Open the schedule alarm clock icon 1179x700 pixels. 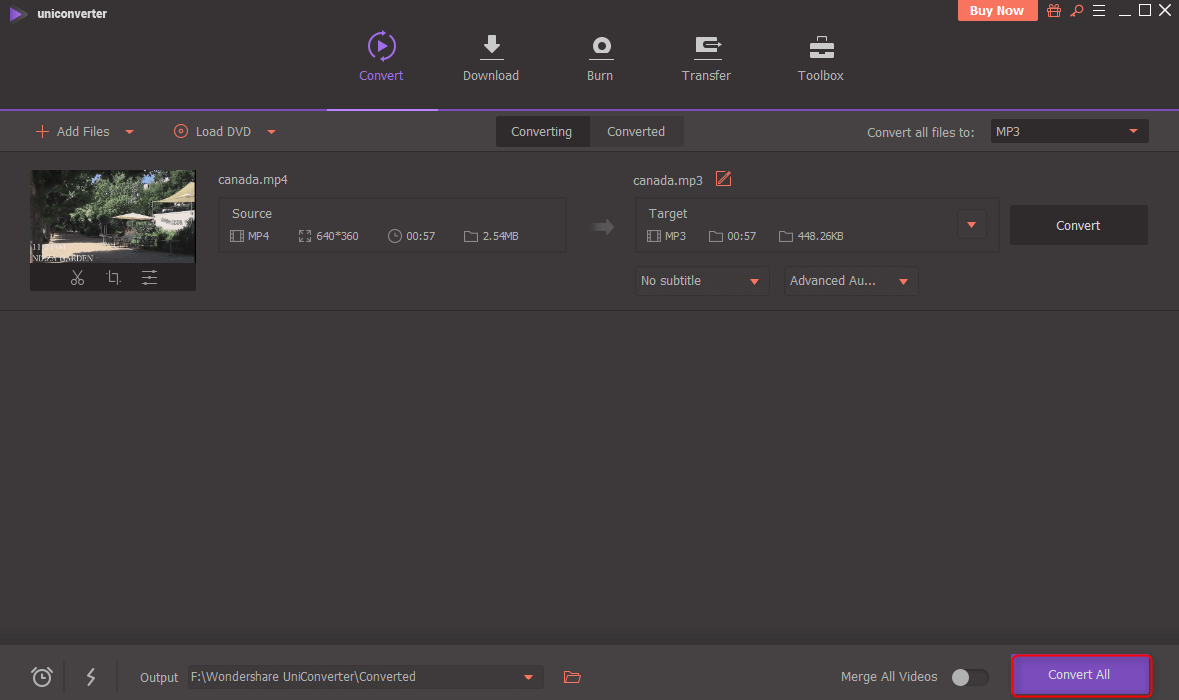(42, 677)
